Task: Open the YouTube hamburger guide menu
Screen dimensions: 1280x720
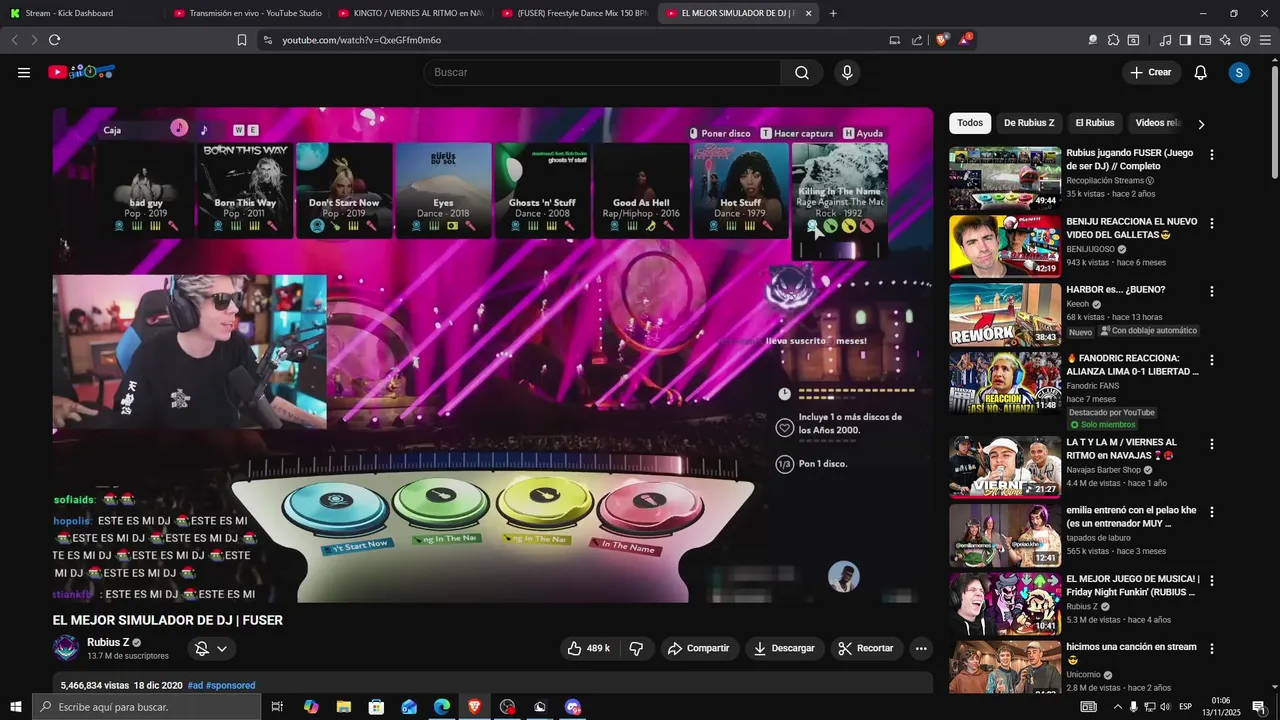Action: (24, 72)
